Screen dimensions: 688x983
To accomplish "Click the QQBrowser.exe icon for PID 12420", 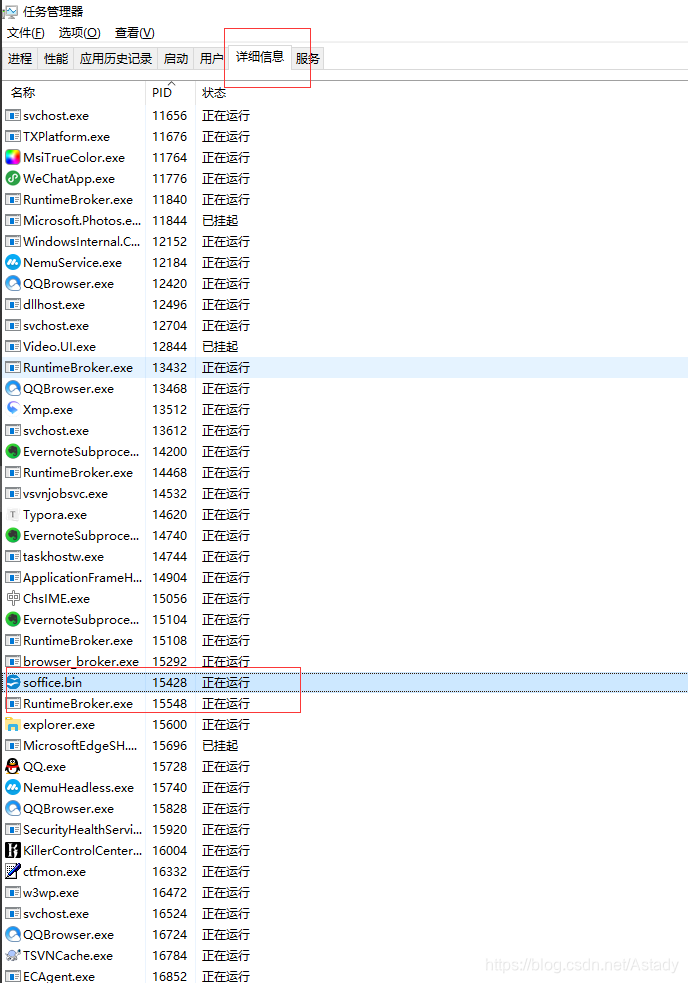I will (x=13, y=283).
